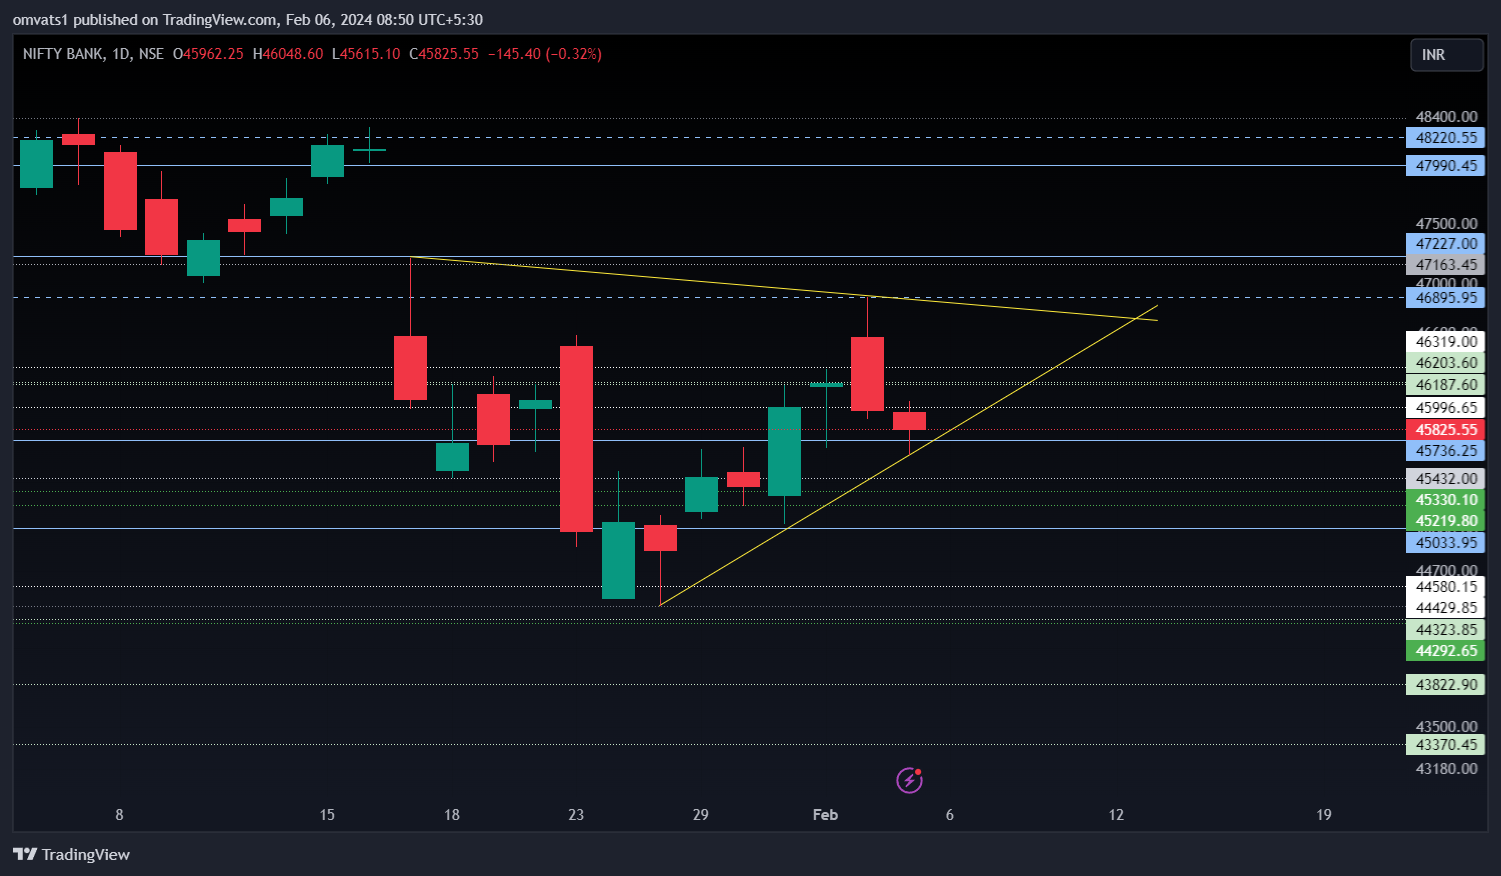The image size is (1501, 876).
Task: Click the 45736.25 price label
Action: 1446,451
